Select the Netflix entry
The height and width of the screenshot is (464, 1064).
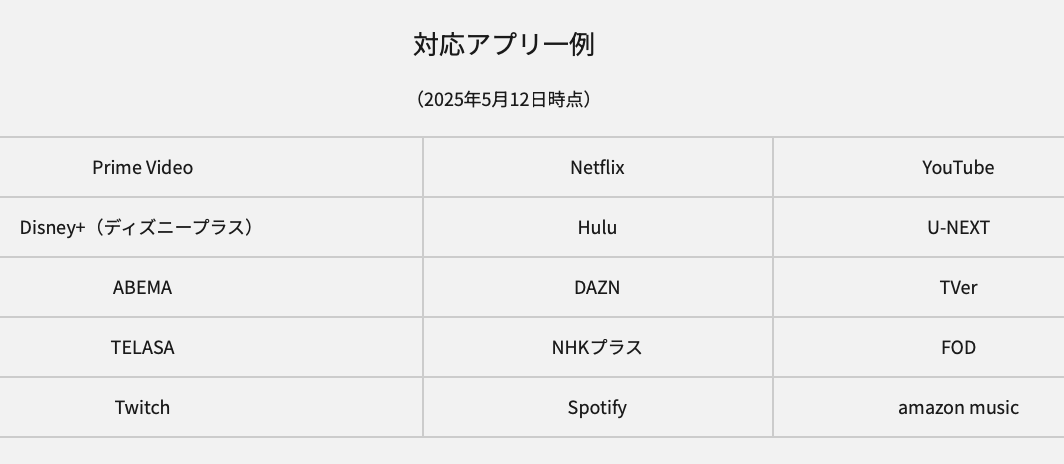[x=597, y=168]
